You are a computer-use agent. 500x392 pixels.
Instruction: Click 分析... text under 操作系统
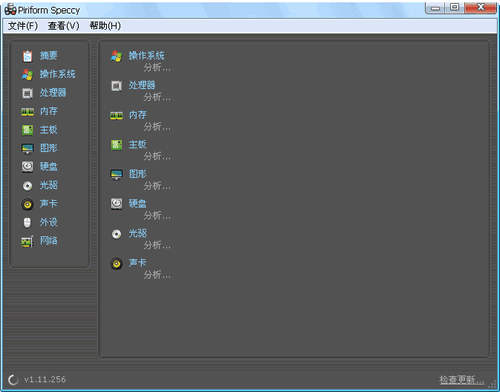[x=157, y=68]
